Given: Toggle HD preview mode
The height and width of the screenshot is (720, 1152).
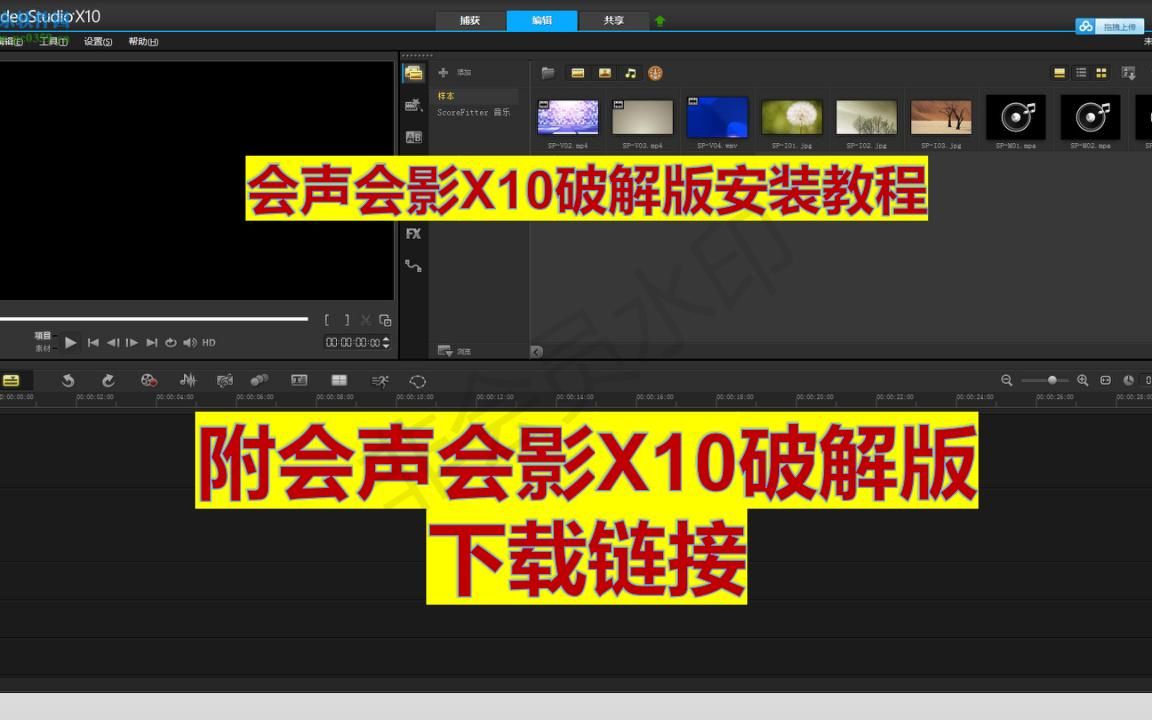Looking at the screenshot, I should (209, 343).
